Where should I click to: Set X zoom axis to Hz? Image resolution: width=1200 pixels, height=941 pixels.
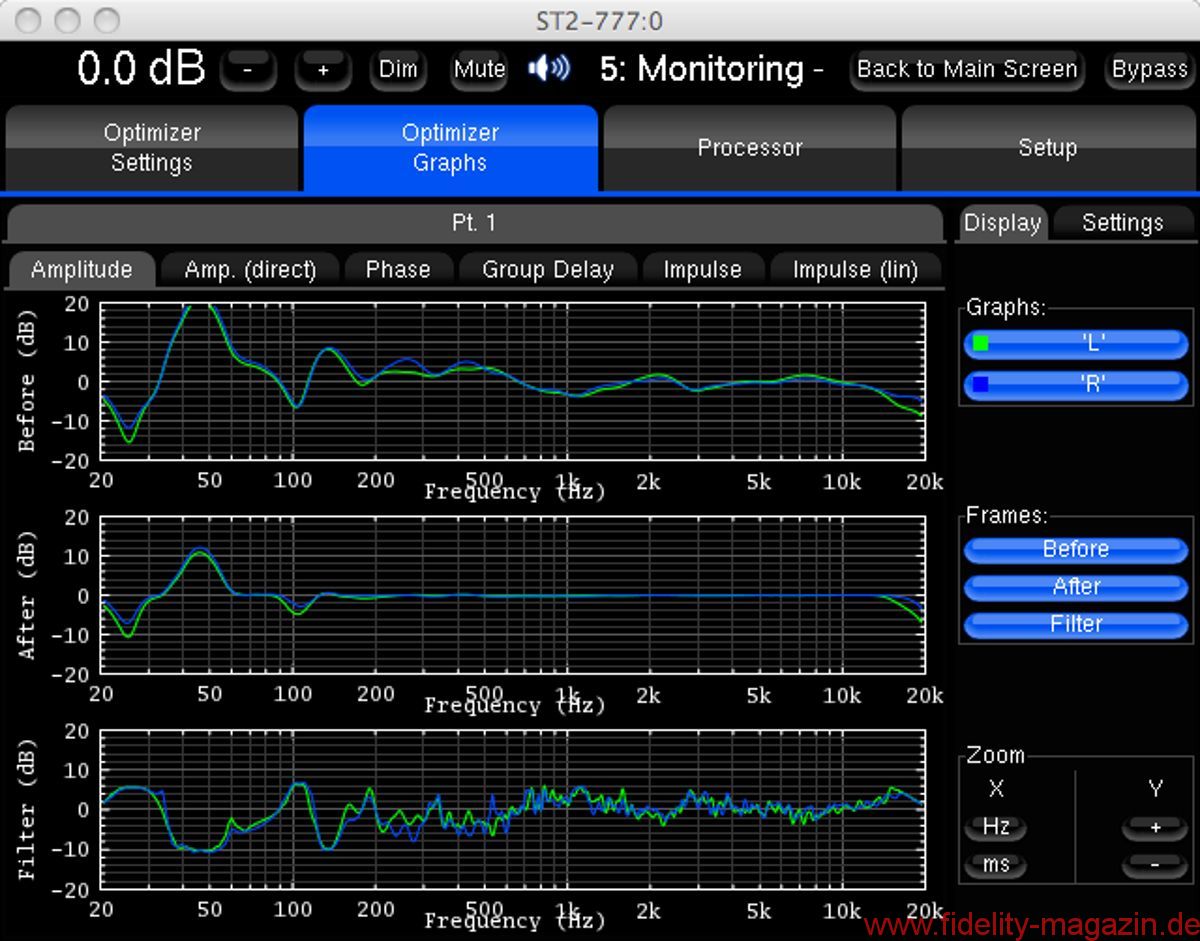[996, 827]
